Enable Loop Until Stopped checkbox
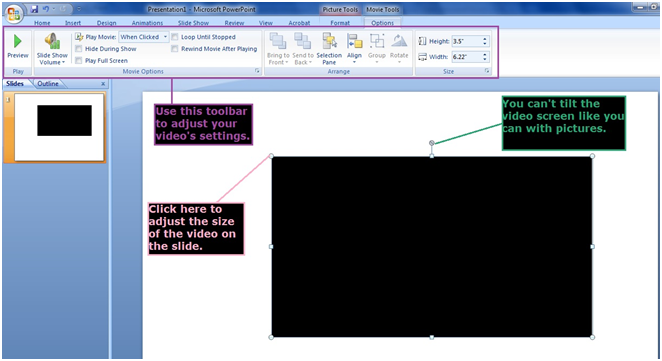The height and width of the screenshot is (361, 662). point(175,37)
